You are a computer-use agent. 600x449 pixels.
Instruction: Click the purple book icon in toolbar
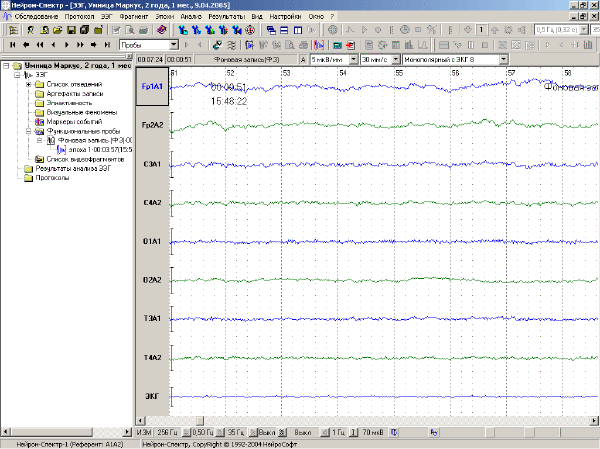(x=162, y=29)
